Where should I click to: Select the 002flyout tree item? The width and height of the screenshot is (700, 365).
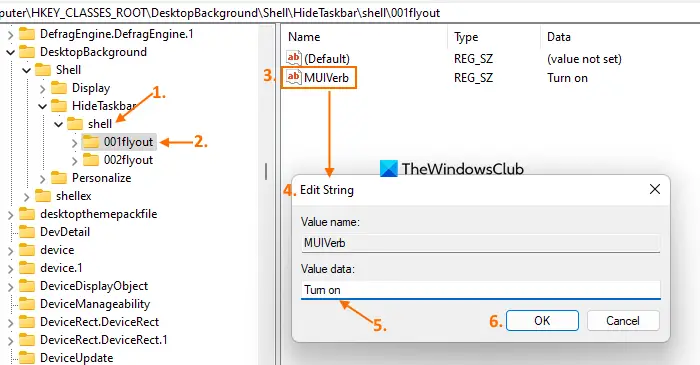128,160
